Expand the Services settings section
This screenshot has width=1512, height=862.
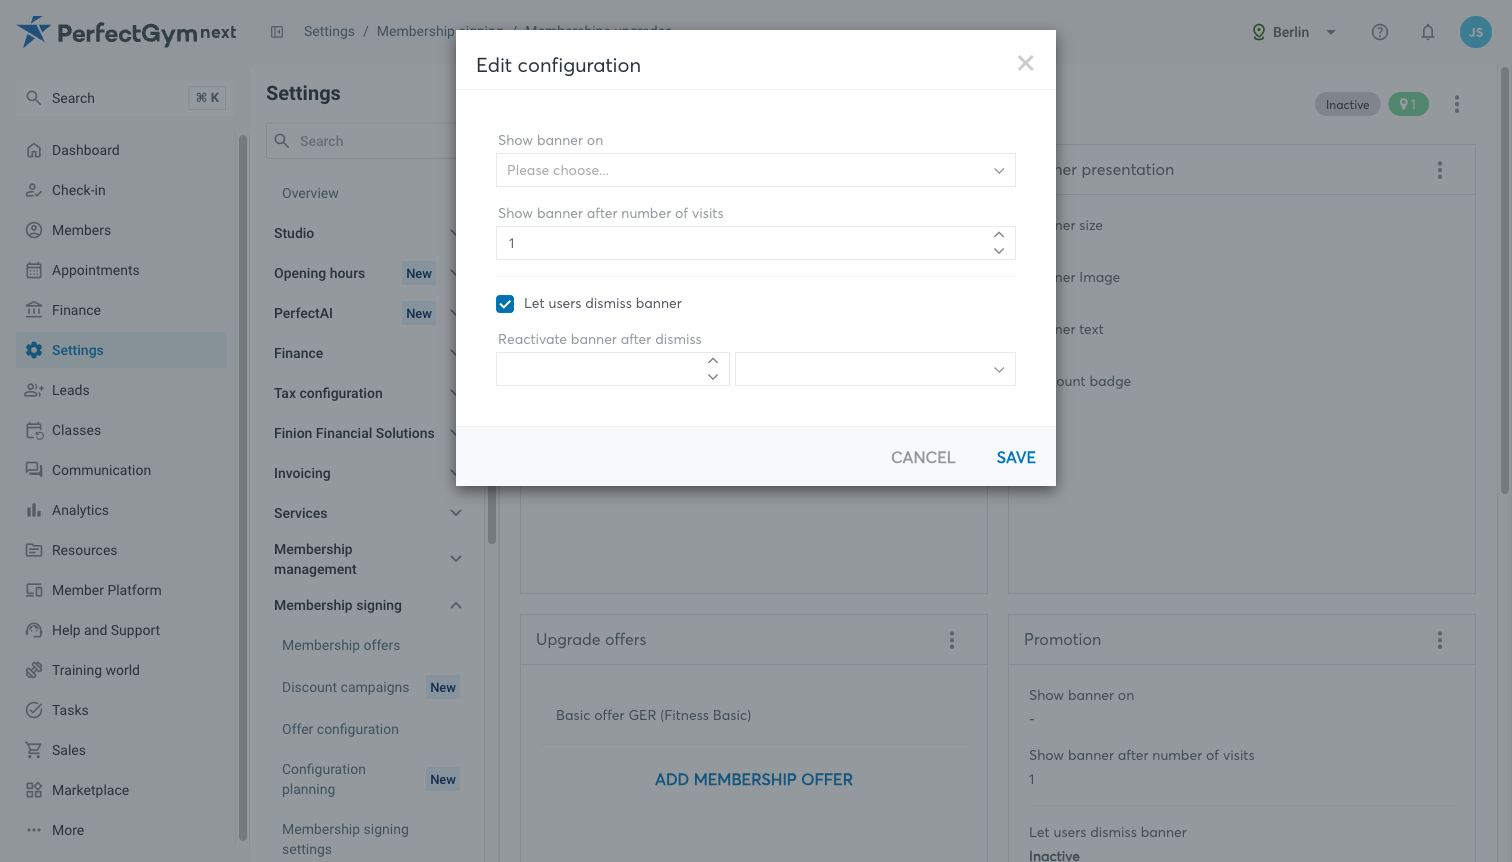point(456,513)
